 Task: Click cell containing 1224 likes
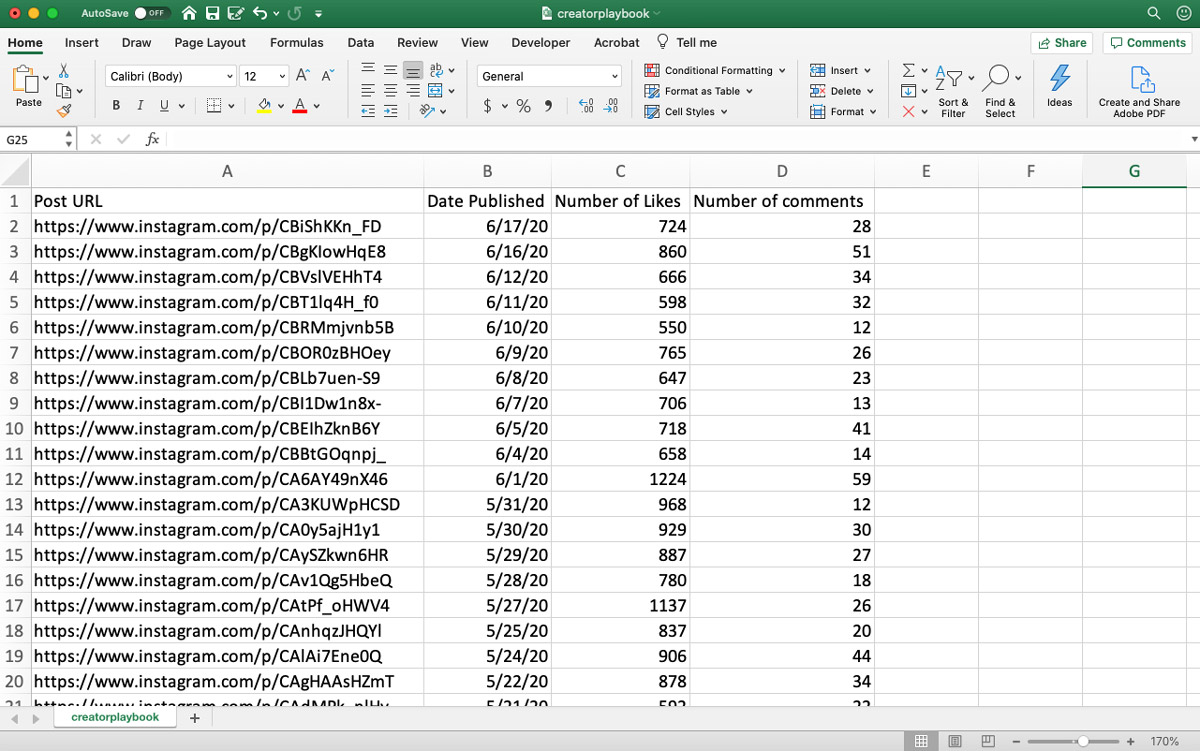(x=620, y=479)
